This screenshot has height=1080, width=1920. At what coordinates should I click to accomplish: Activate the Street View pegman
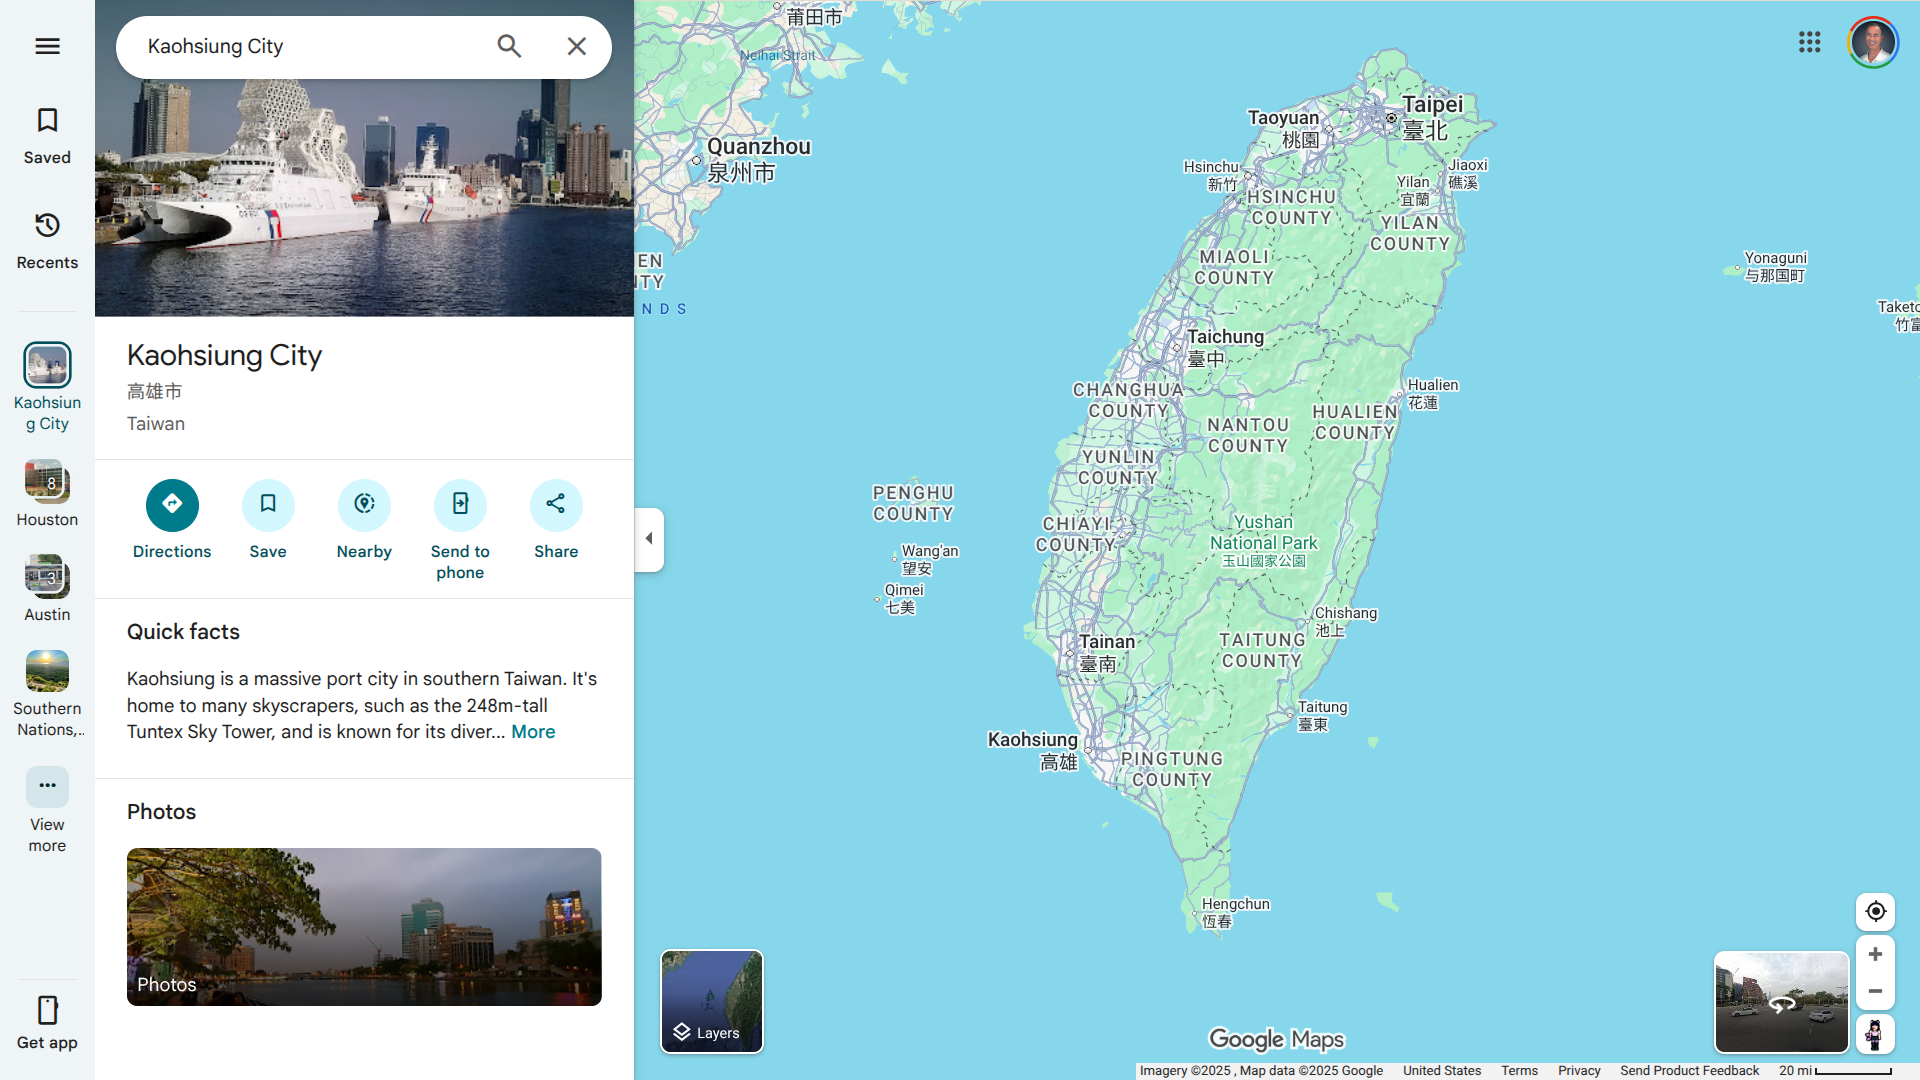click(1875, 1034)
